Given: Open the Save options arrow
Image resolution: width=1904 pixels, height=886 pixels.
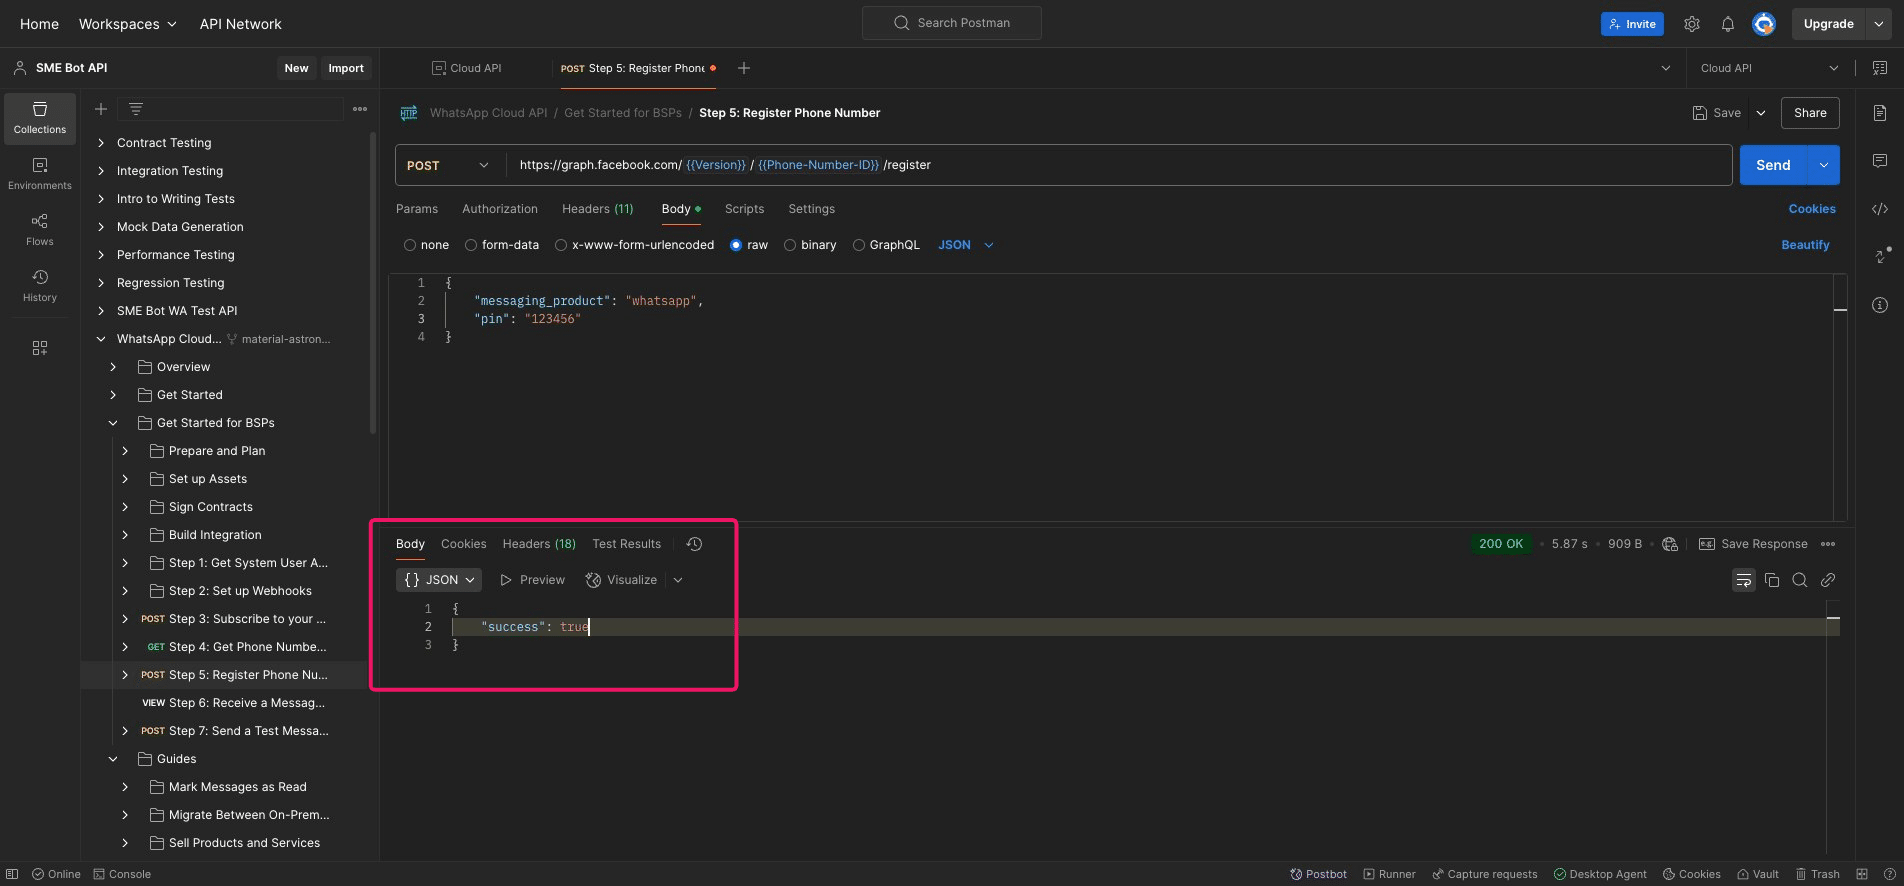Looking at the screenshot, I should (x=1761, y=113).
